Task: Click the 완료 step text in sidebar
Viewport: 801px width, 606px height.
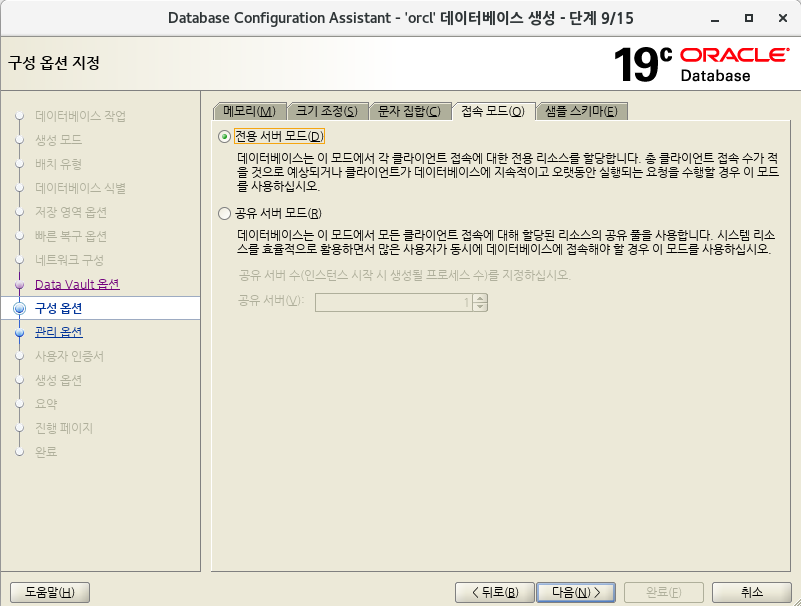Action: point(46,452)
